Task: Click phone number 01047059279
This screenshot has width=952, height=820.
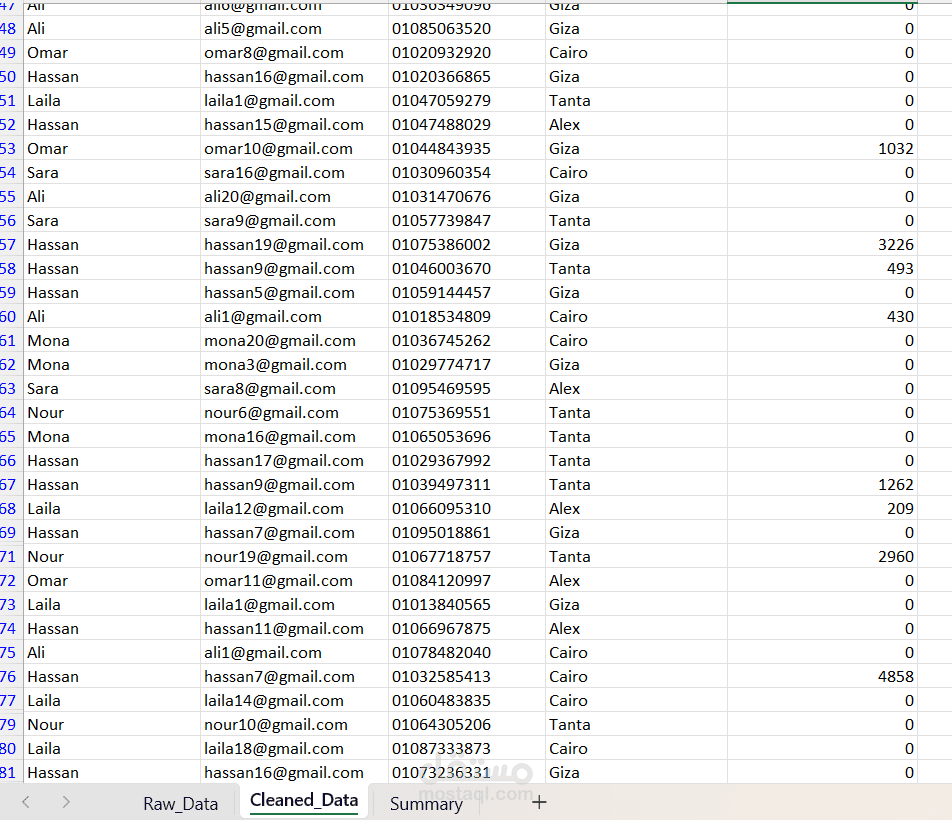Action: (x=466, y=101)
